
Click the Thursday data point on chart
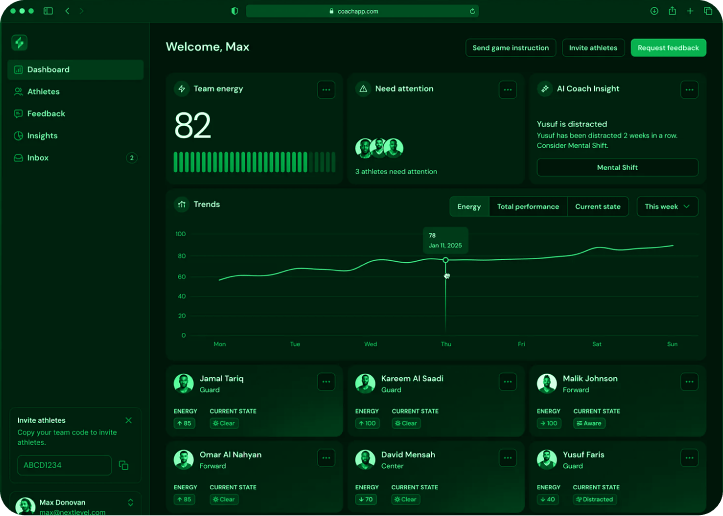(x=446, y=260)
